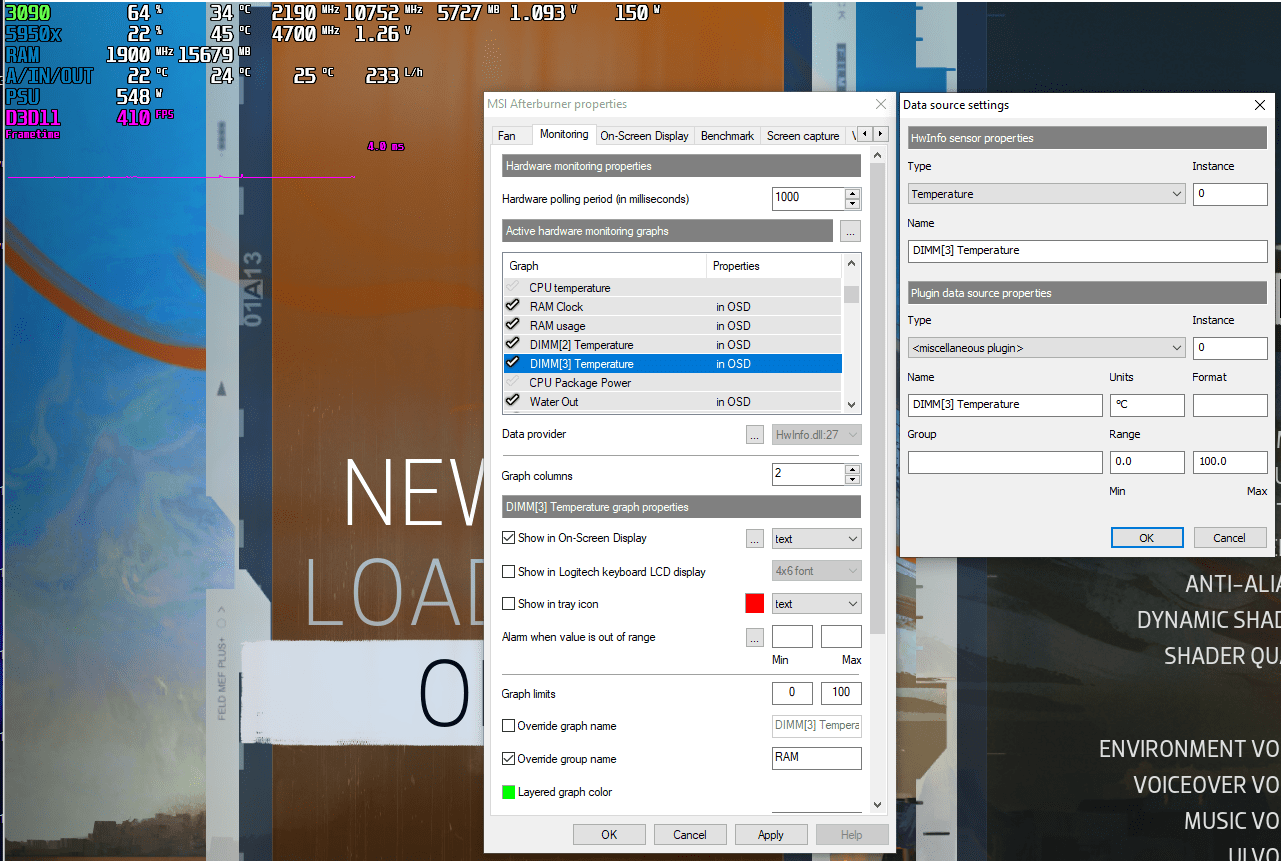
Task: Cancel the Data source settings dialog
Action: click(1230, 538)
